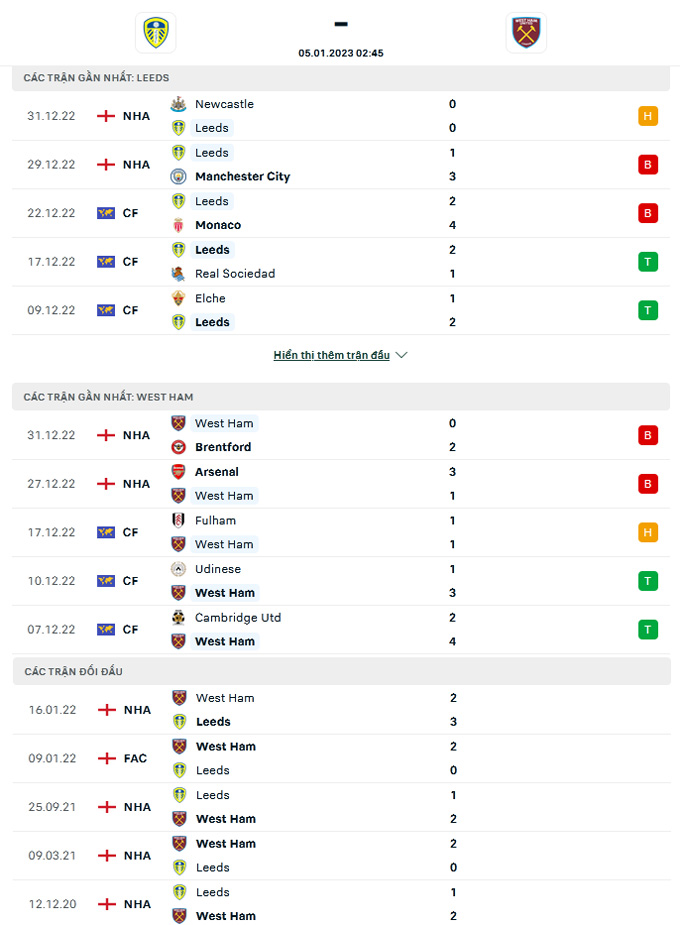Click orange H badge for Newcastle match

click(x=648, y=116)
